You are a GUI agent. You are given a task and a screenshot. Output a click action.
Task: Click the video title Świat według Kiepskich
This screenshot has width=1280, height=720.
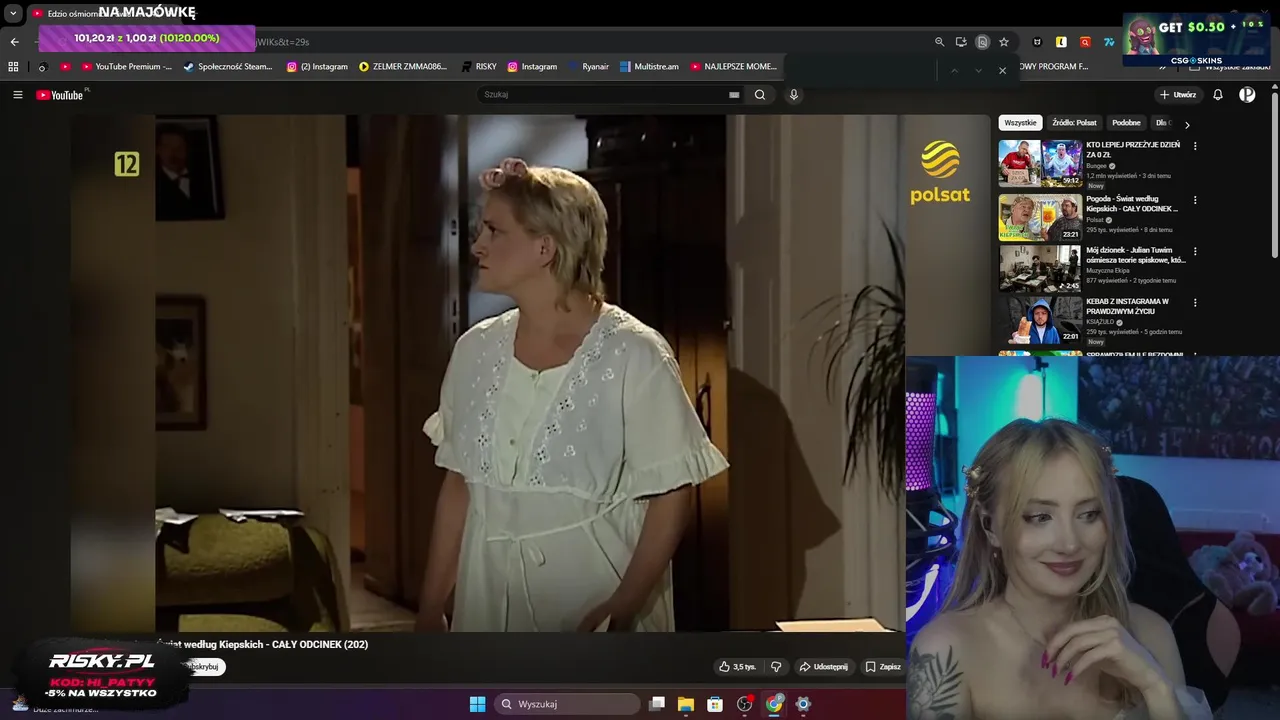click(x=262, y=645)
